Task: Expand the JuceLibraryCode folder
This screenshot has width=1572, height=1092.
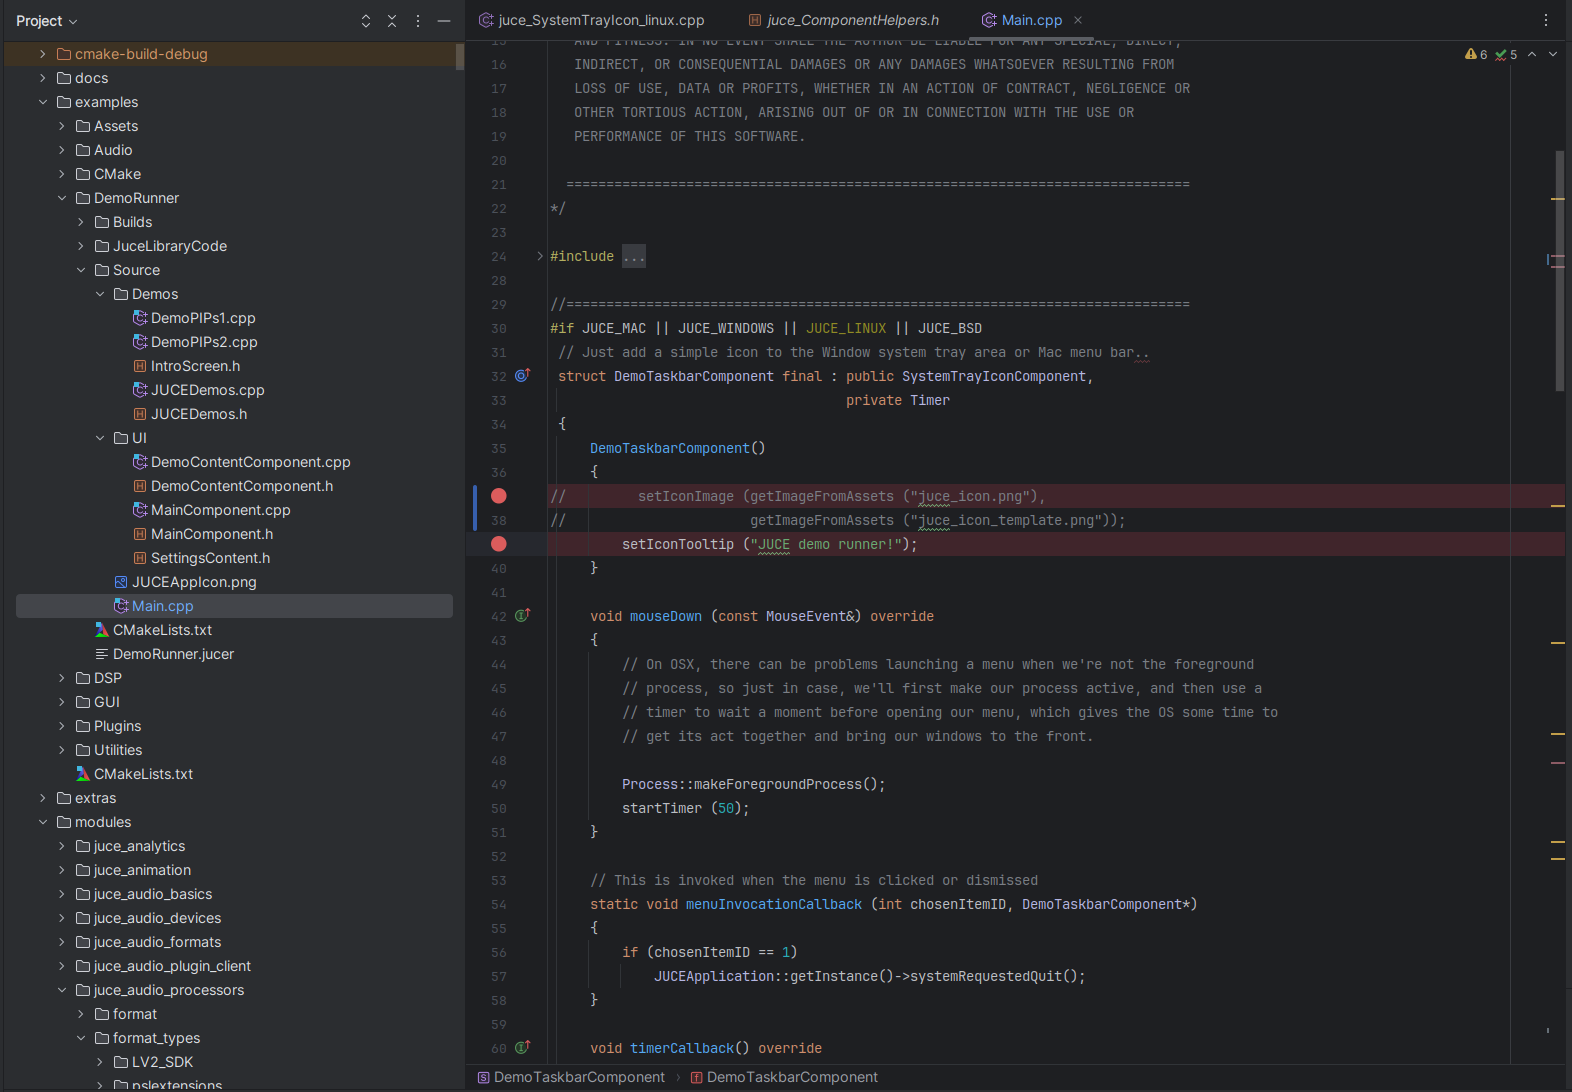Action: click(x=81, y=246)
